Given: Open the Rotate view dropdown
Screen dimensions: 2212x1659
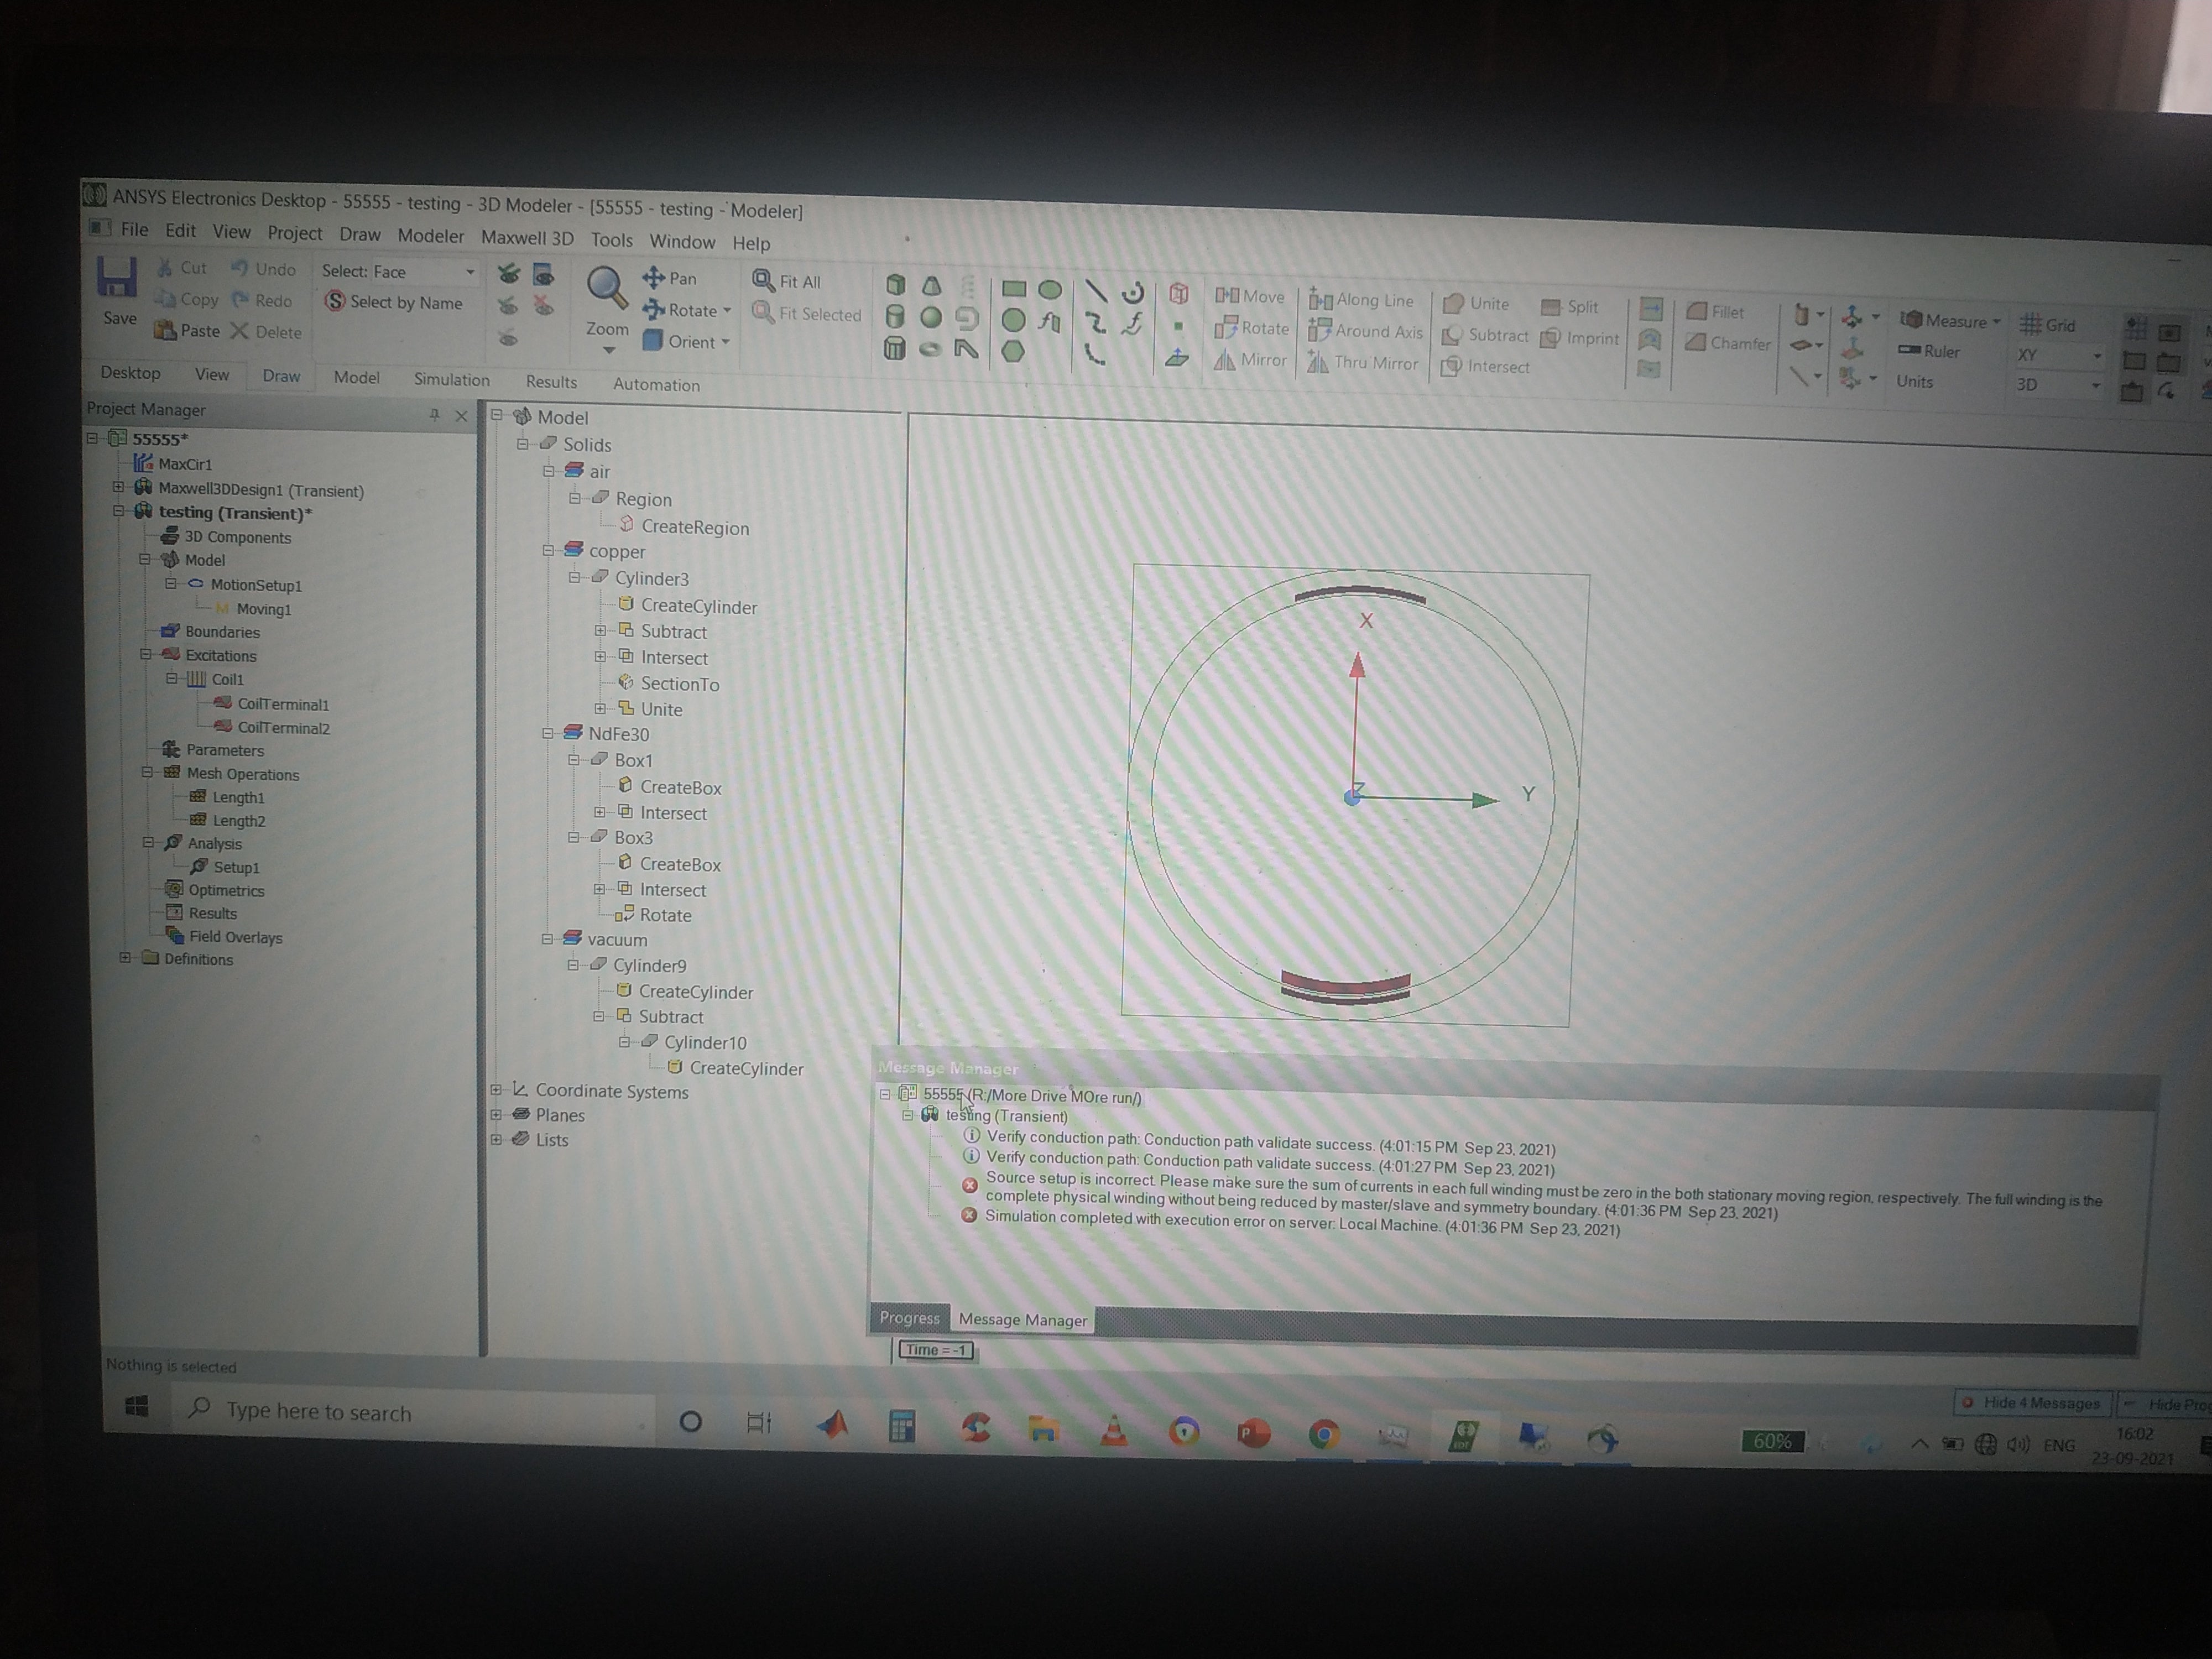Looking at the screenshot, I should [x=727, y=311].
